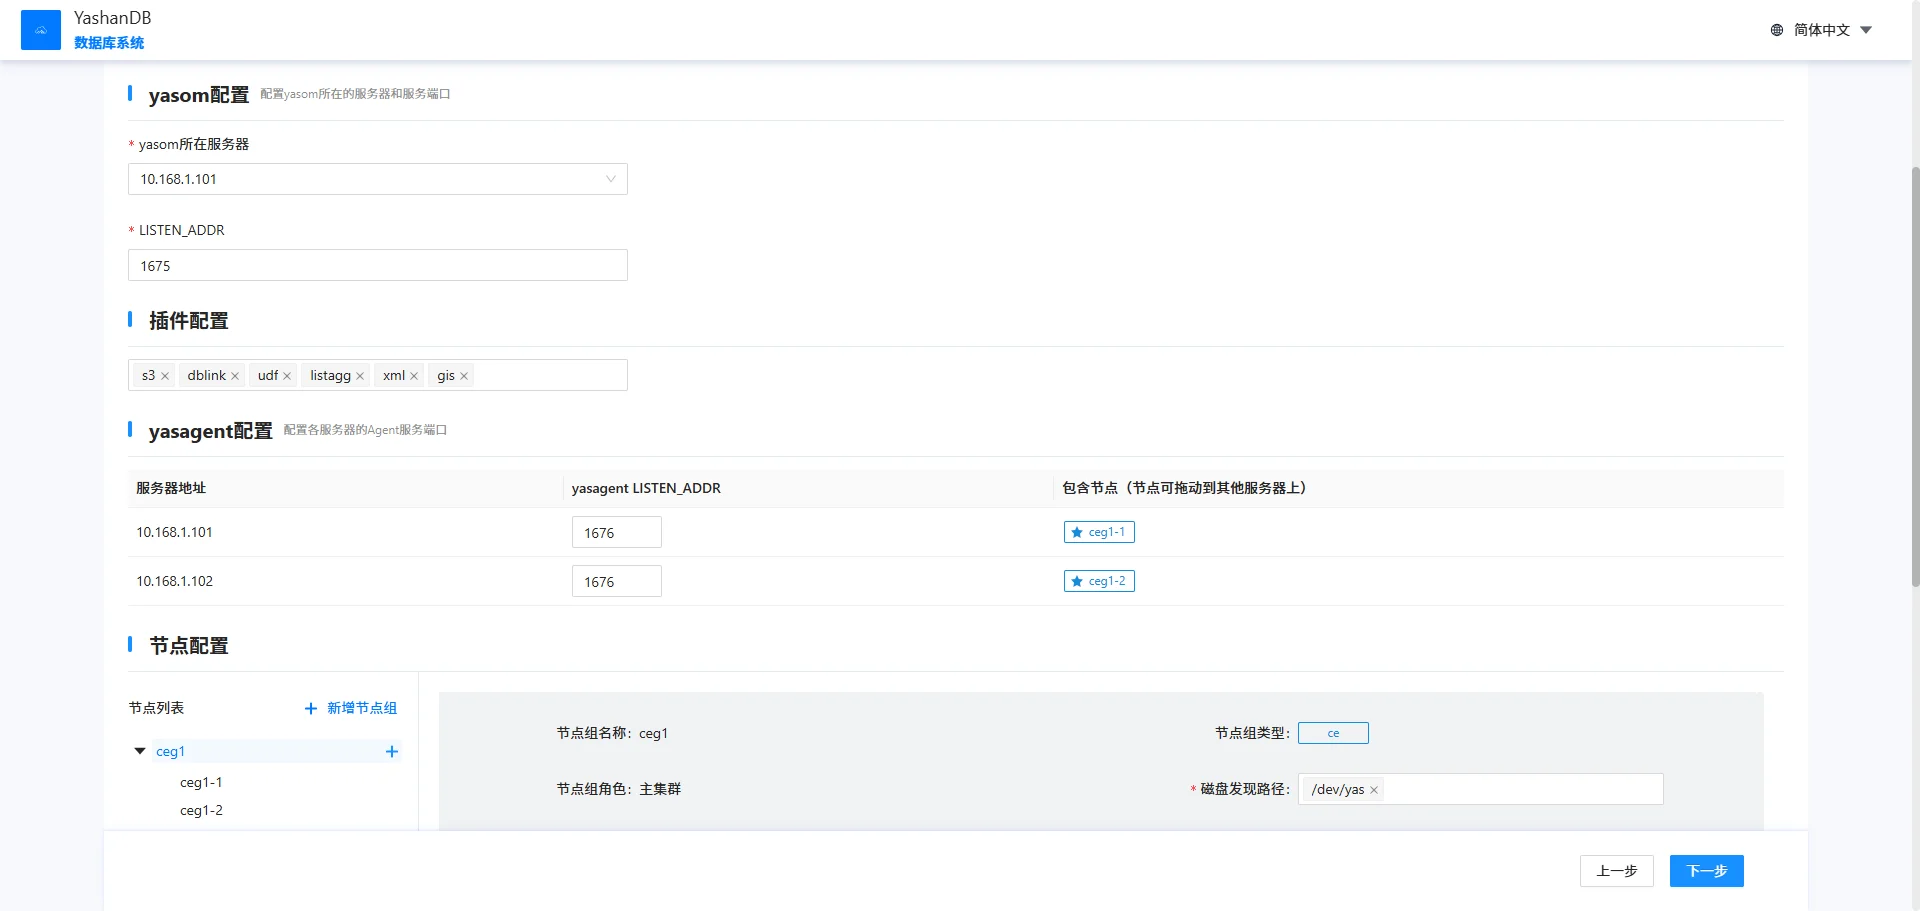Remove the xml plugin tag
The height and width of the screenshot is (911, 1920).
tap(414, 376)
